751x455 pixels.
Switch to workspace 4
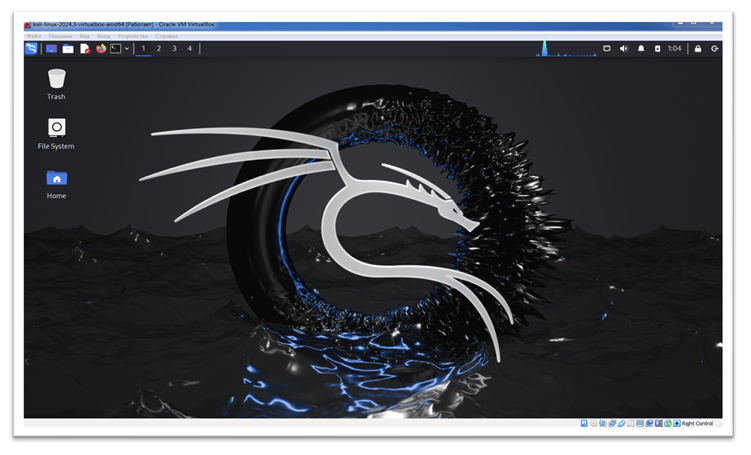point(190,48)
